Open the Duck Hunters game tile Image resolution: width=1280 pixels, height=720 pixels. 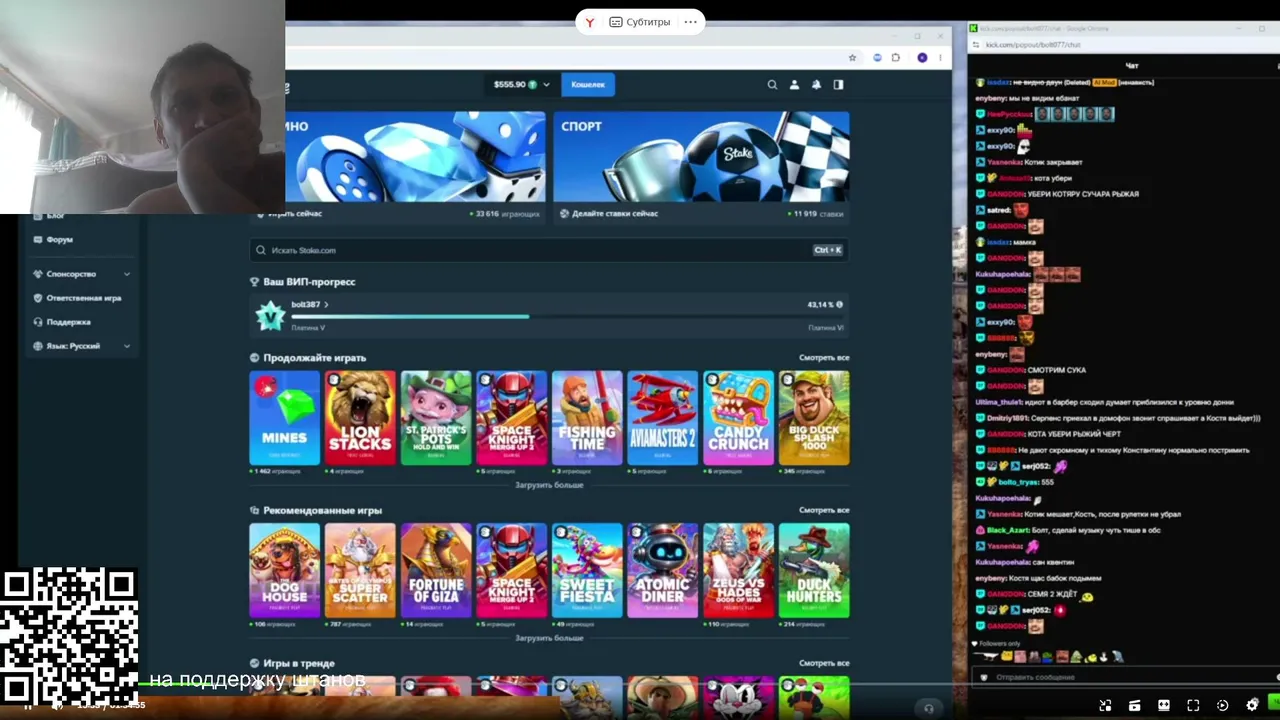814,571
